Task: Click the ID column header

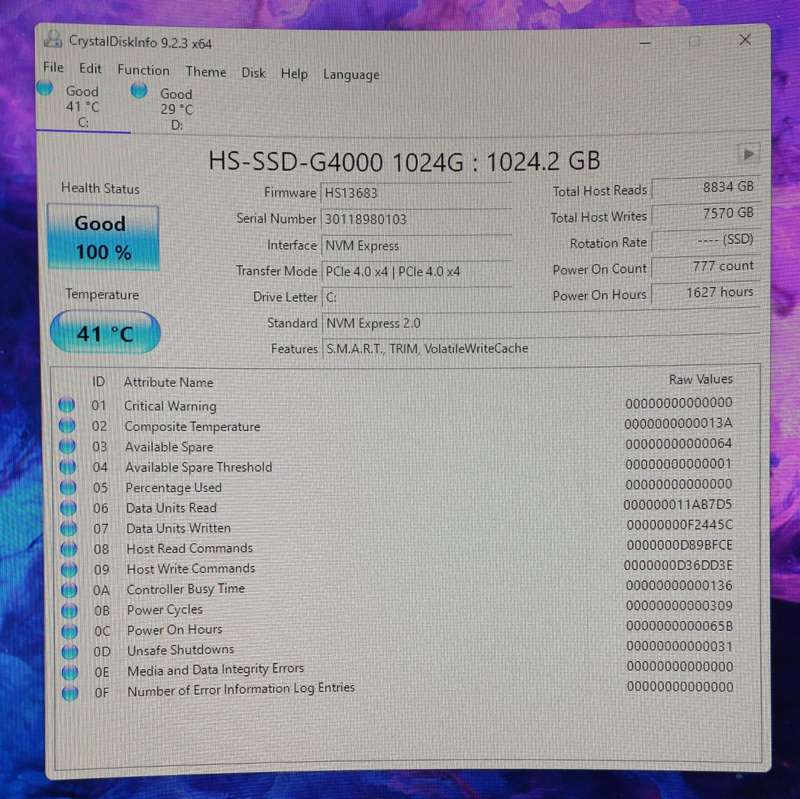Action: 98,381
